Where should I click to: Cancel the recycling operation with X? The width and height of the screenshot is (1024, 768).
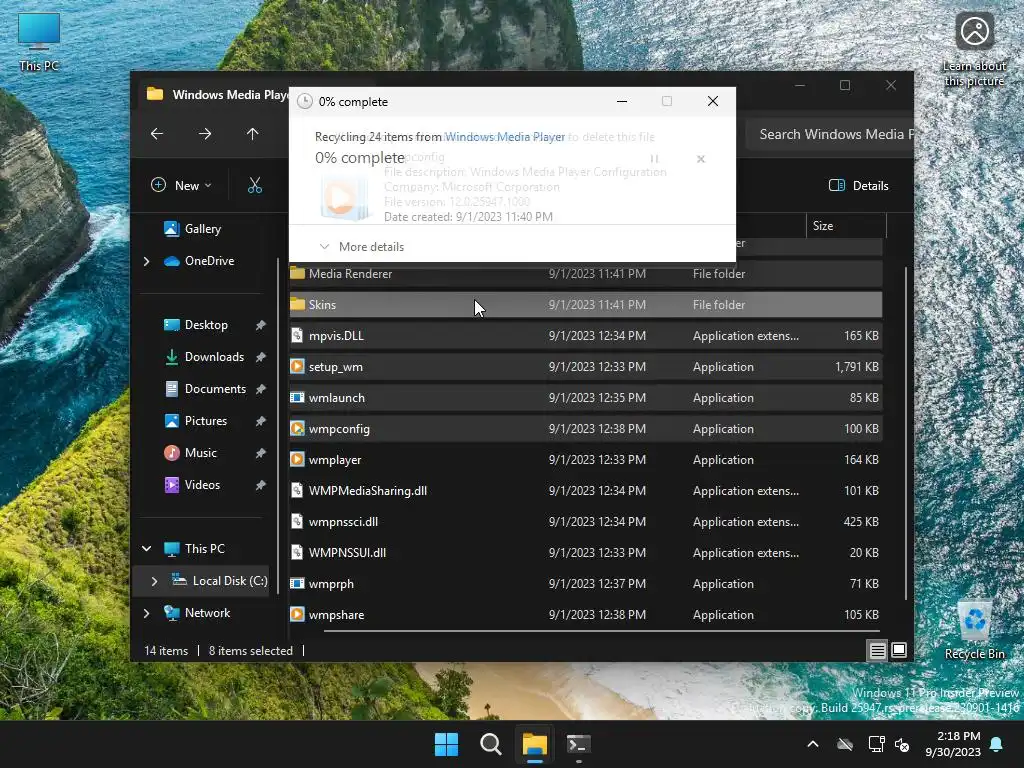pyautogui.click(x=701, y=159)
